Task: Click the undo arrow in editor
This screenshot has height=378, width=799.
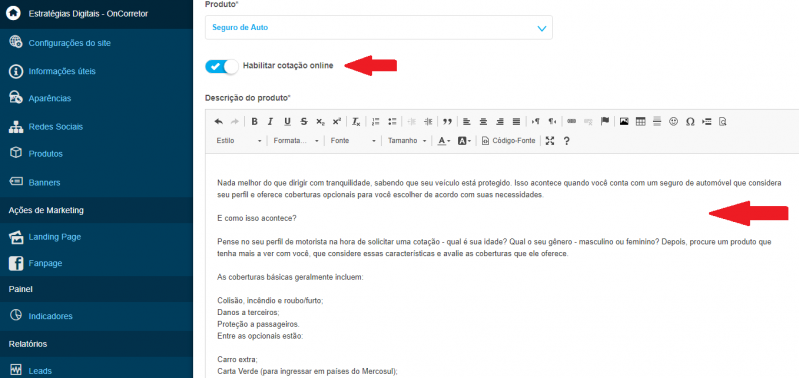Action: [219, 121]
